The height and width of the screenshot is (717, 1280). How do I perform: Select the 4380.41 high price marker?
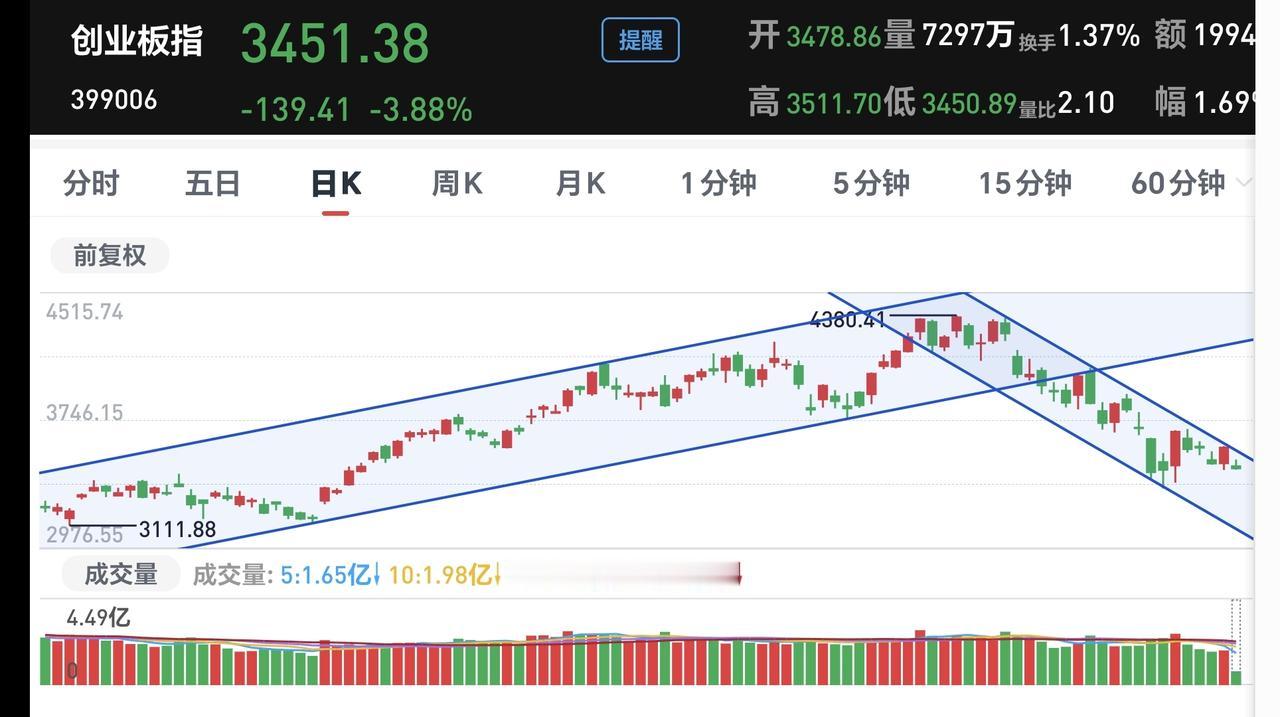tap(848, 320)
